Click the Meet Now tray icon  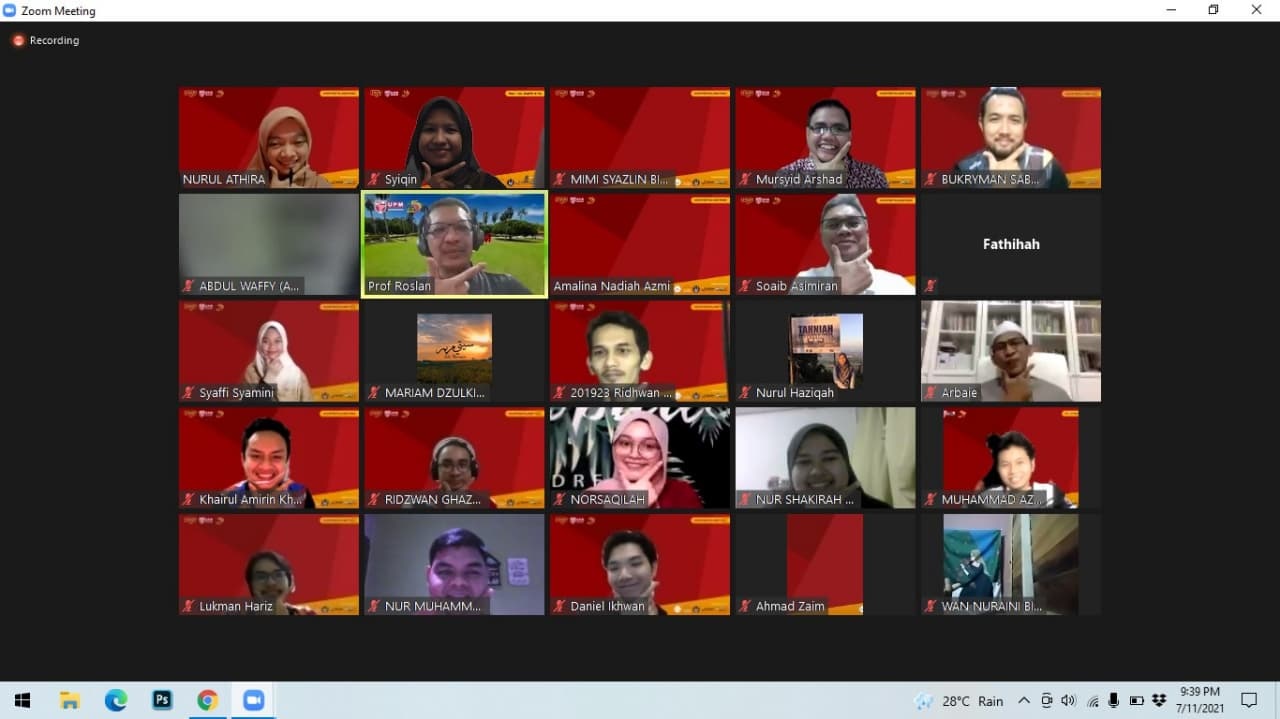(x=1047, y=700)
